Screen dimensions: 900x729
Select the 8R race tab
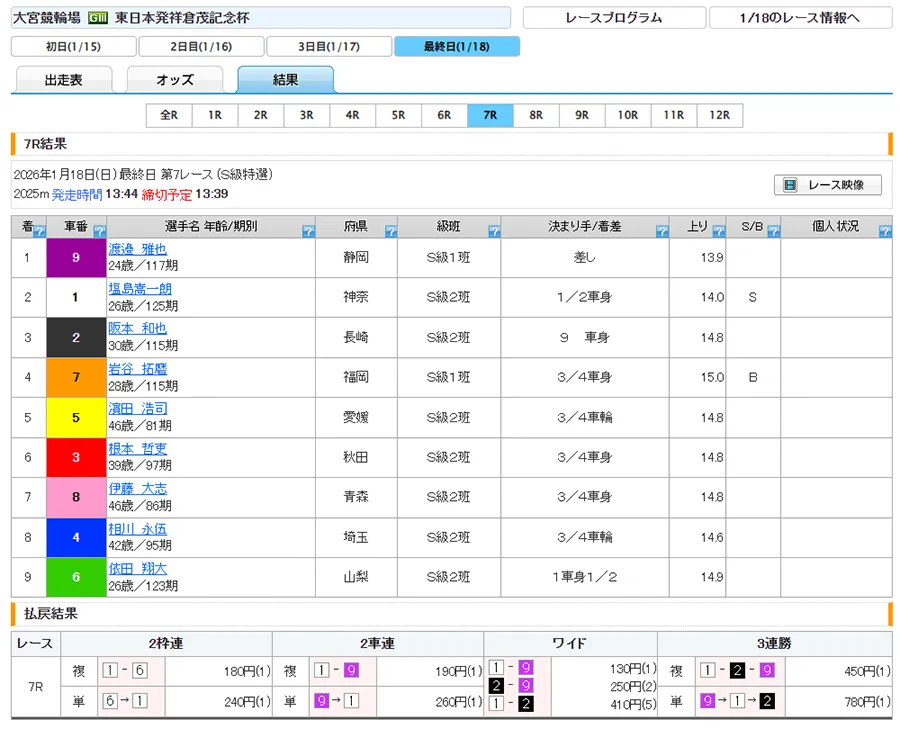(x=536, y=115)
